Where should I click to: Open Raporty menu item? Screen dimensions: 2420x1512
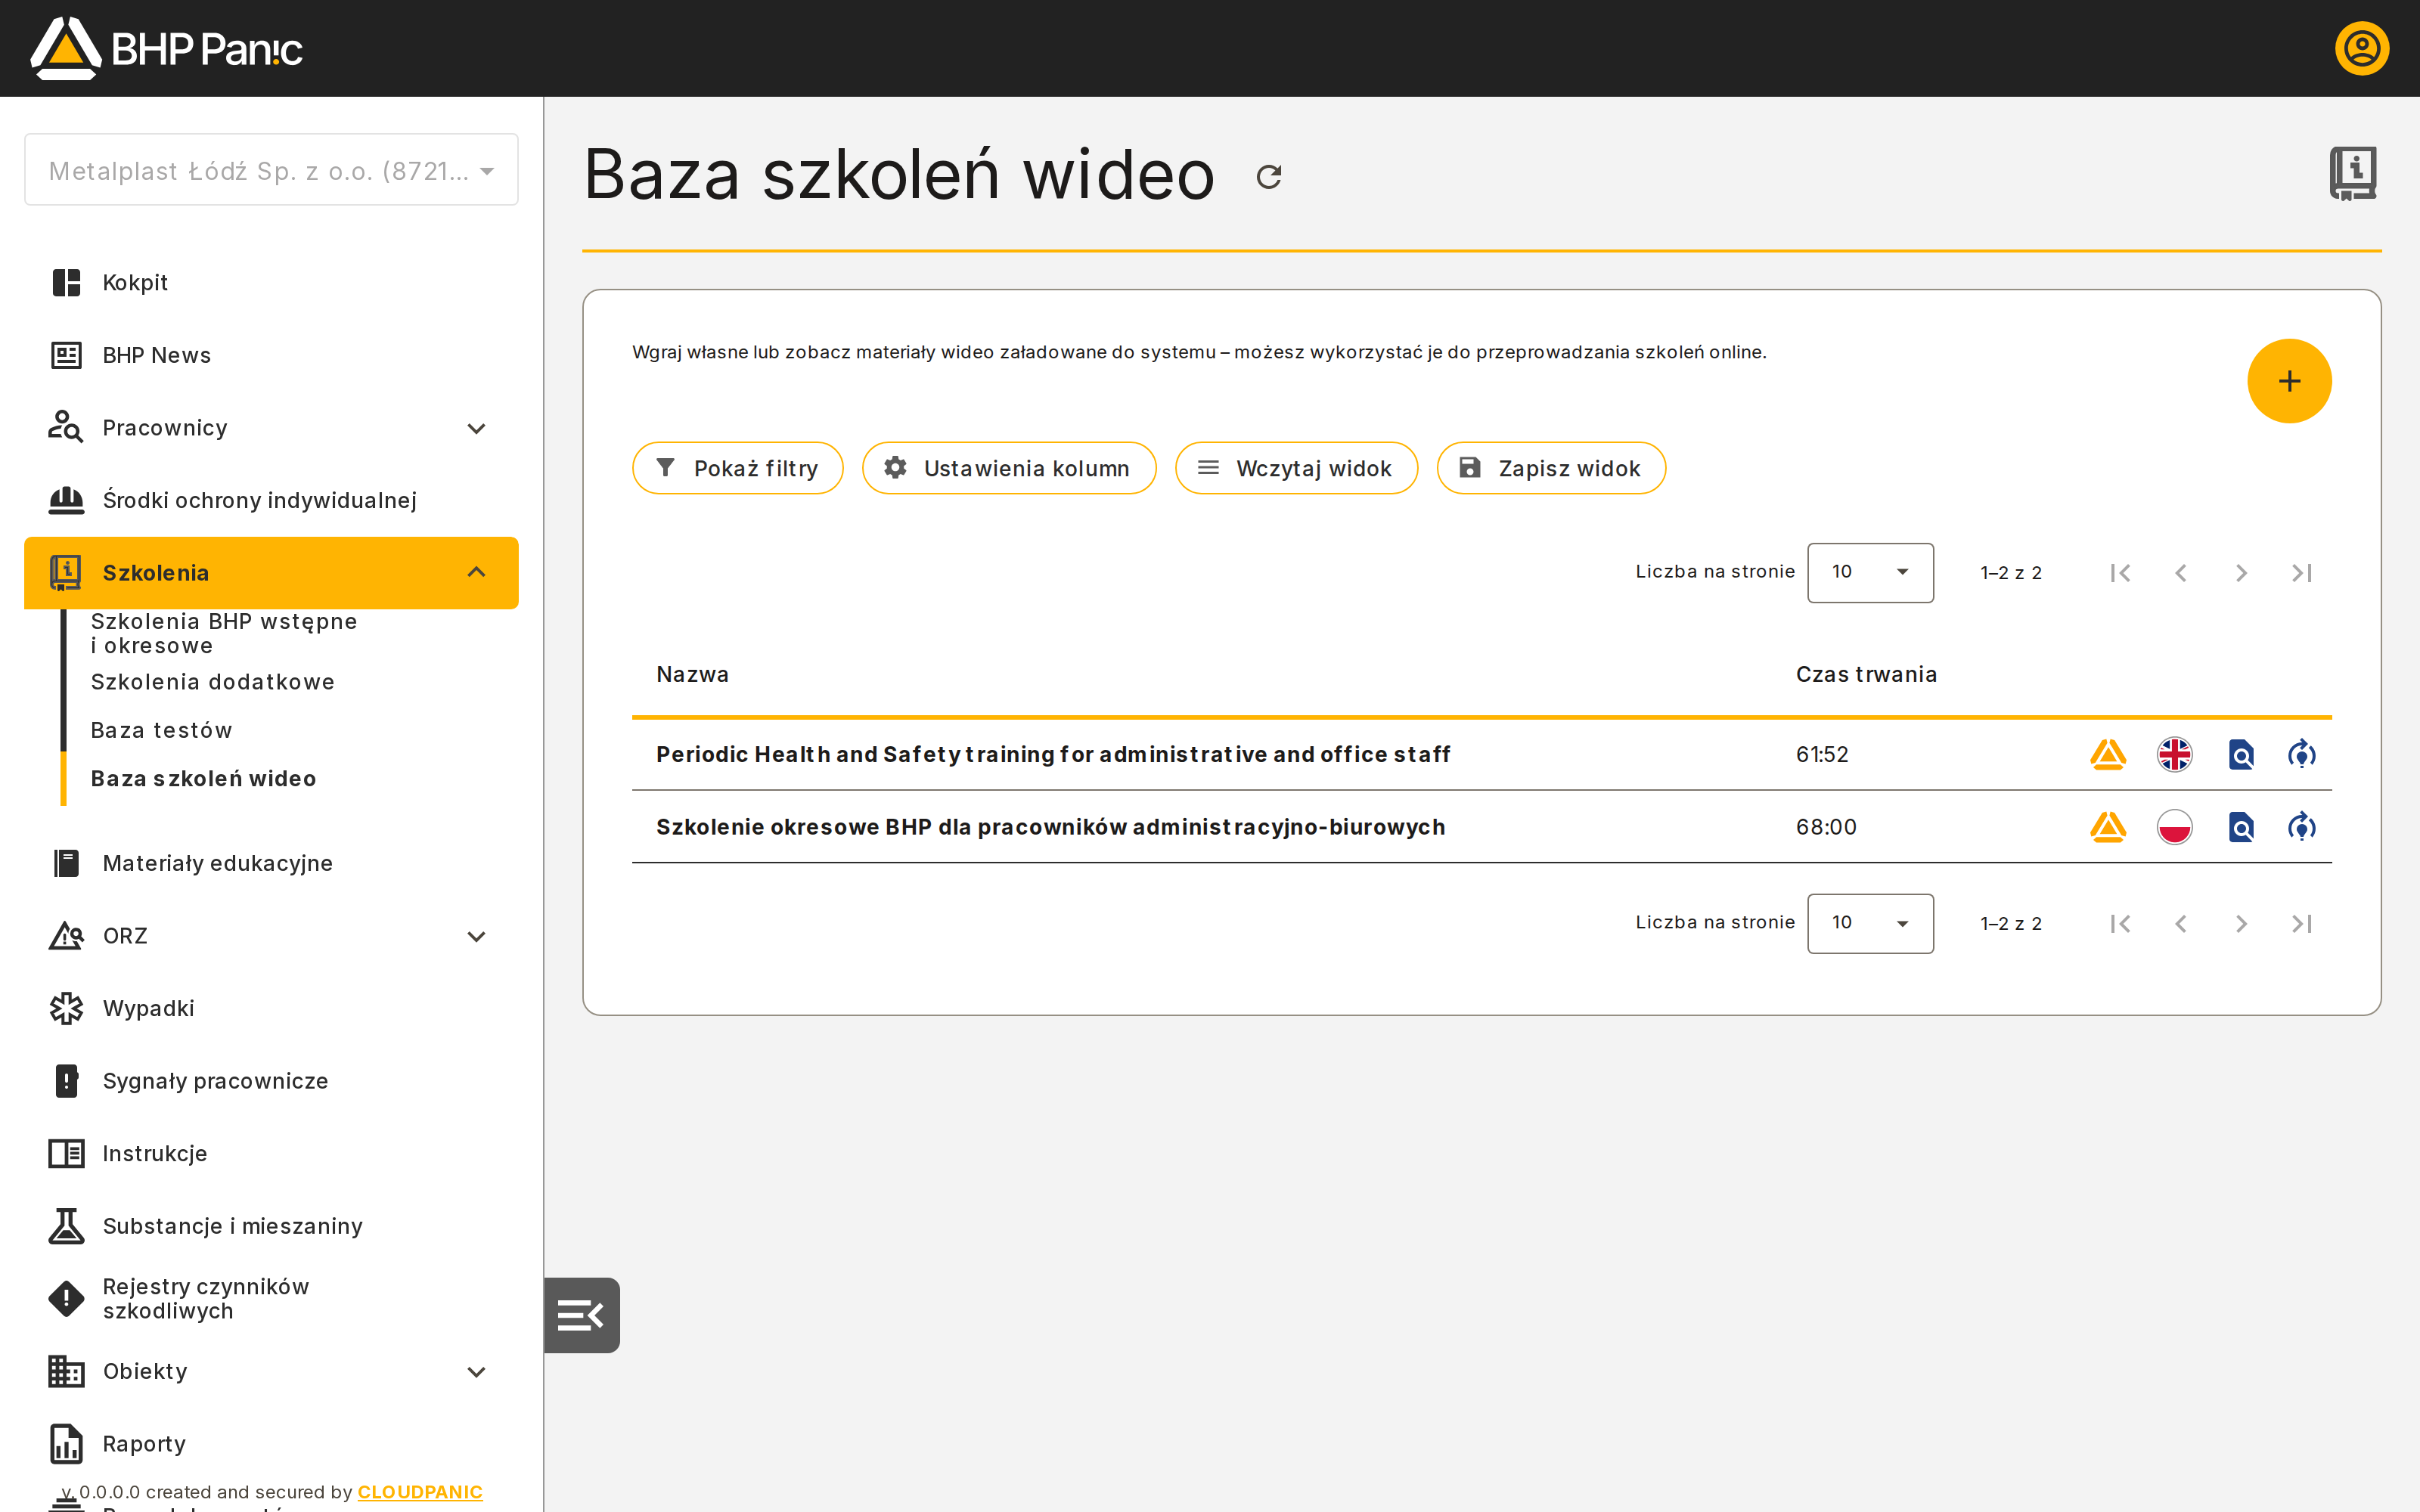point(271,1444)
